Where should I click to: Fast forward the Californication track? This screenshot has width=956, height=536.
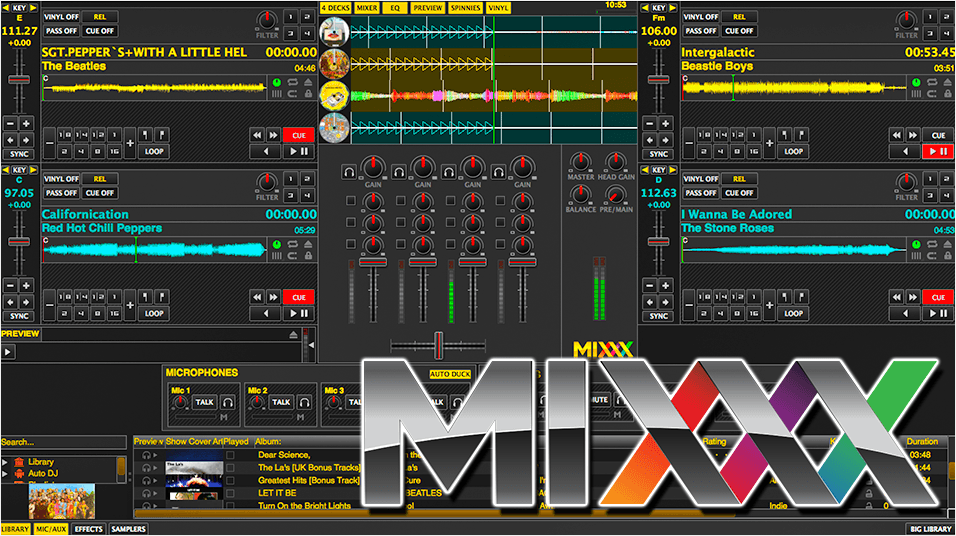(x=273, y=297)
